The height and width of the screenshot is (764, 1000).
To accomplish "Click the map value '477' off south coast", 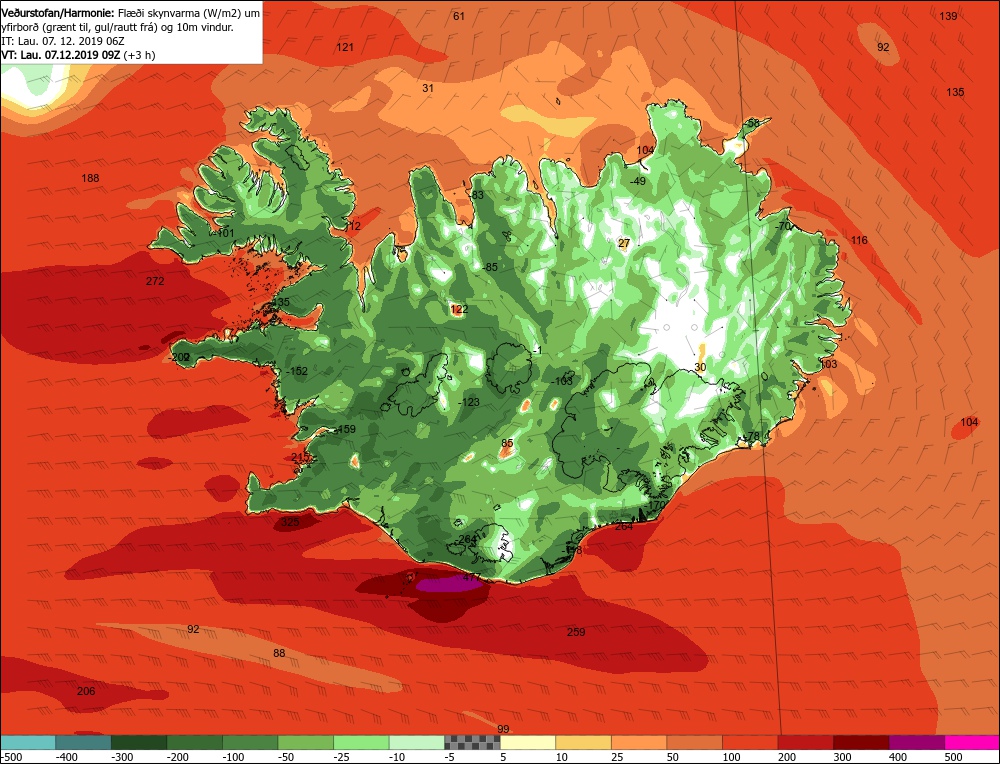I will point(471,578).
